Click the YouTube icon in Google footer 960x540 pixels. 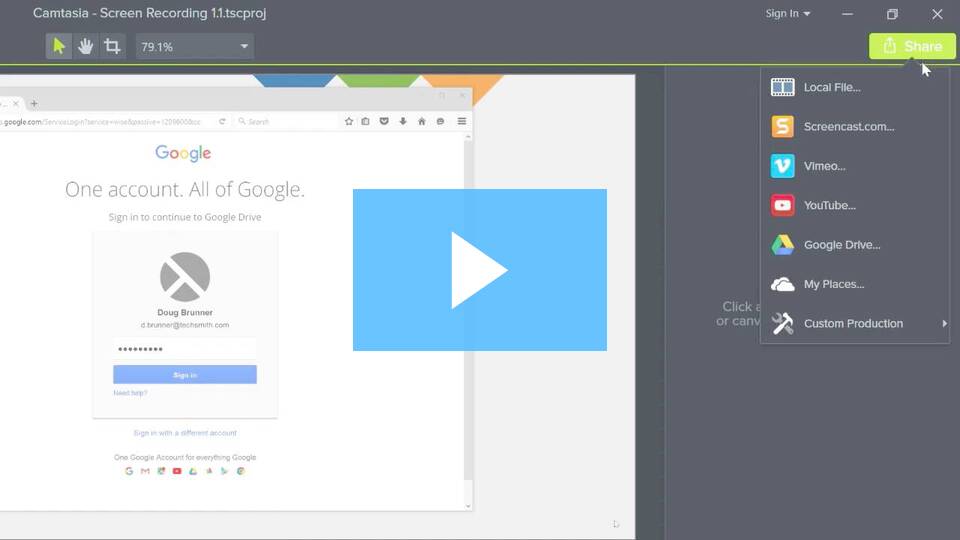point(177,471)
